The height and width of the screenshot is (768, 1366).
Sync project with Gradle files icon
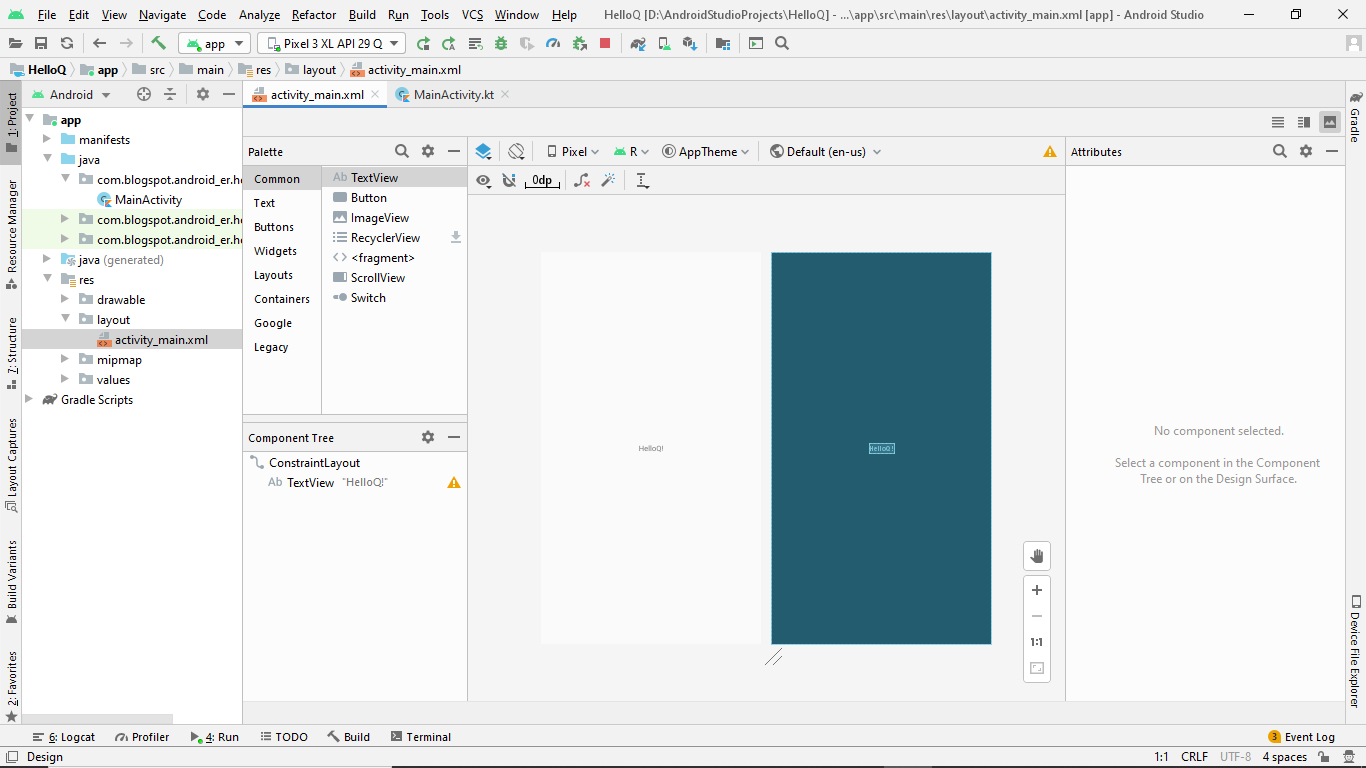pos(638,43)
